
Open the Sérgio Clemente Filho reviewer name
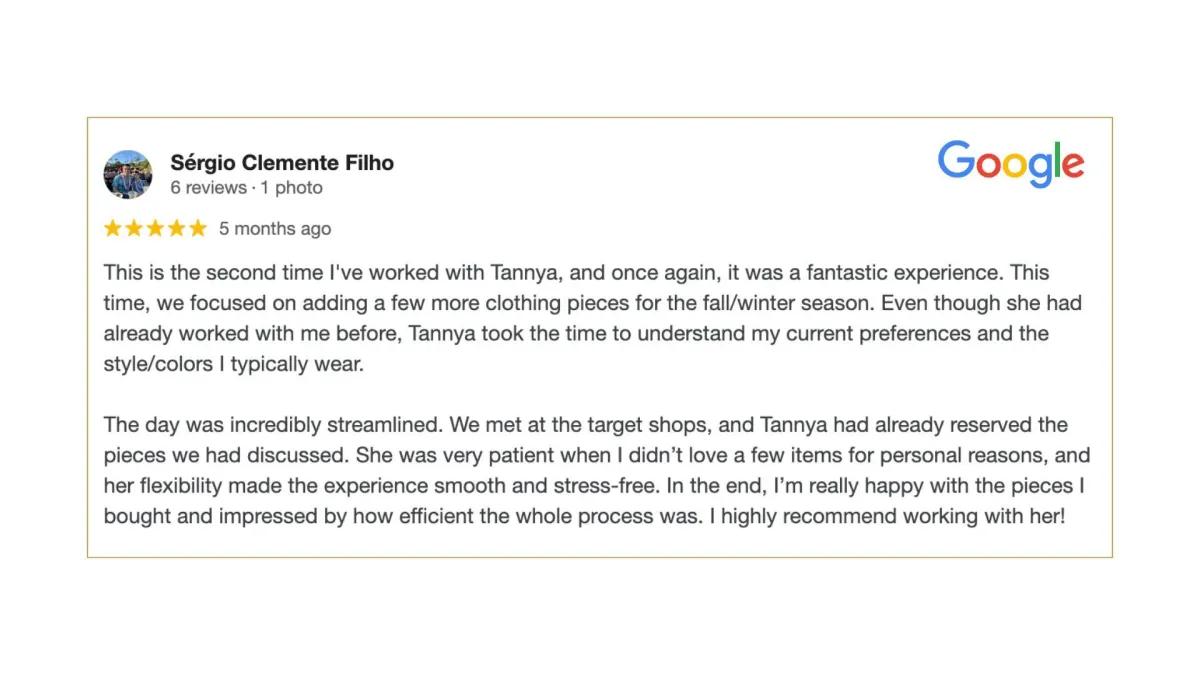coord(282,162)
